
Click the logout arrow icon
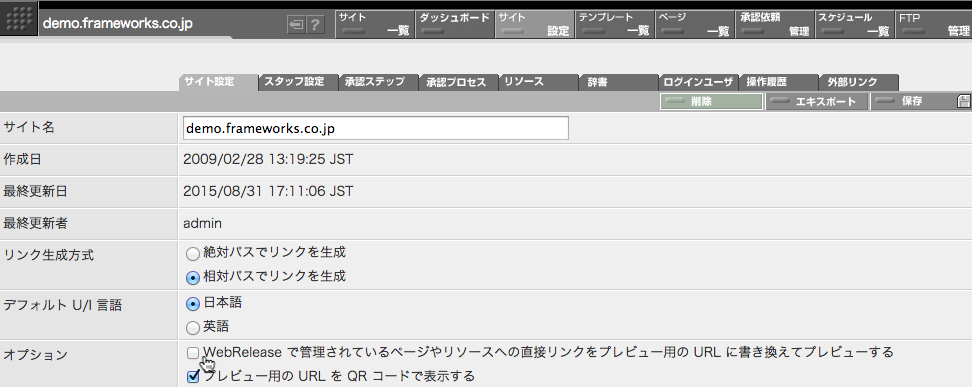coord(297,25)
